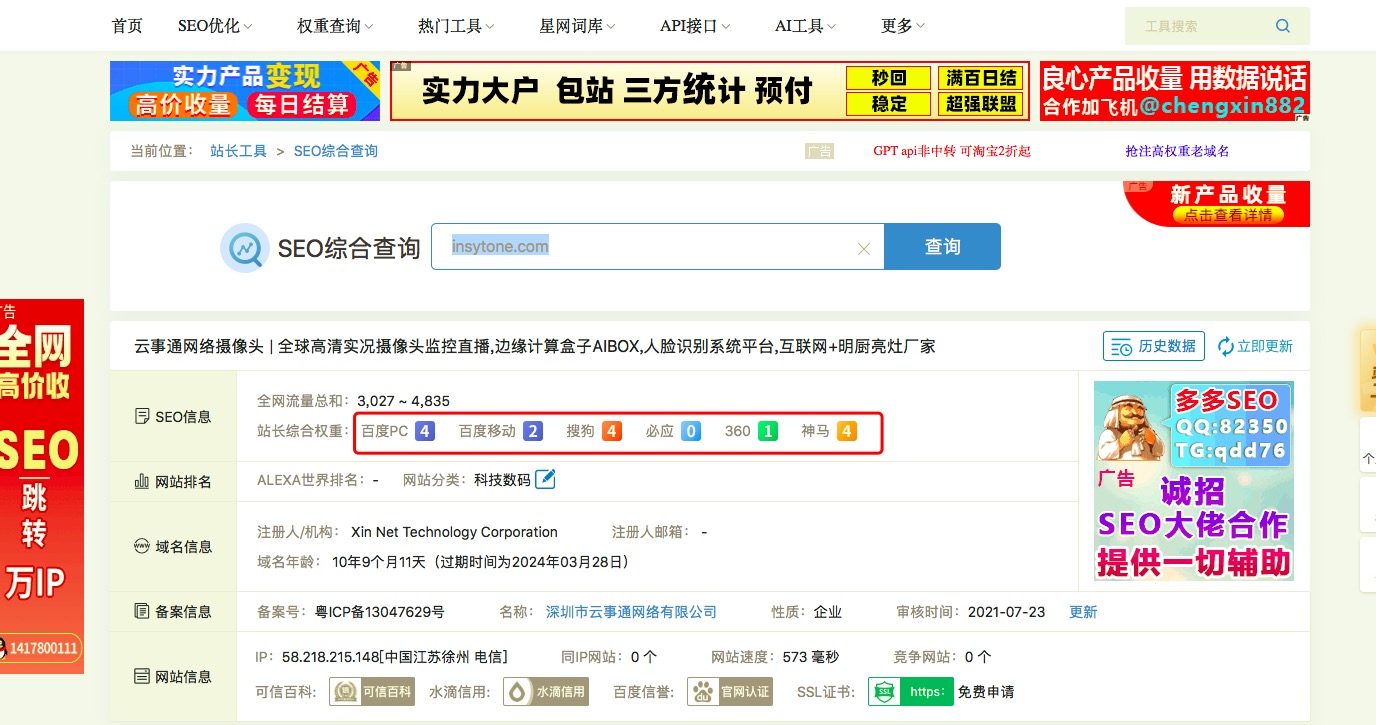Select 首页 in the top navigation
Viewport: 1376px width, 725px height.
(127, 25)
